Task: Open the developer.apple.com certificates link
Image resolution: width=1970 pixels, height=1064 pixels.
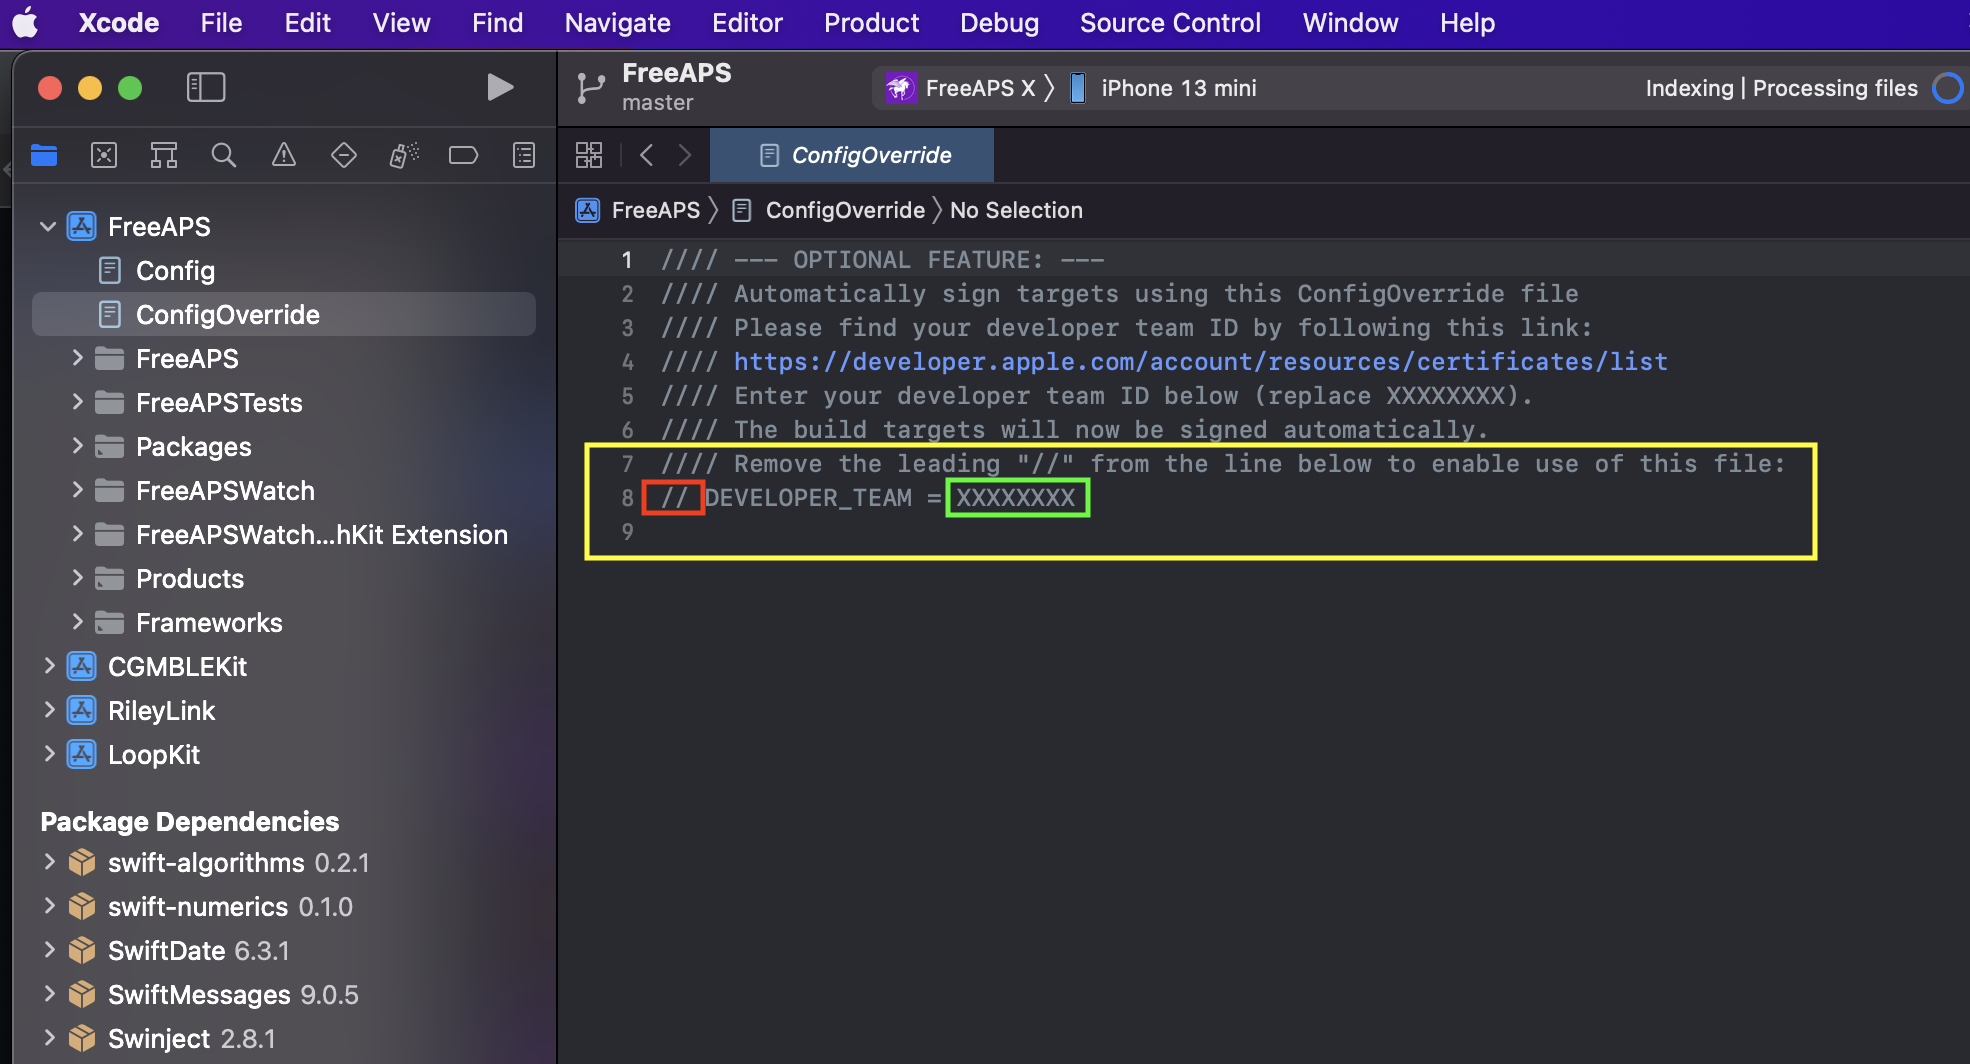Action: [x=1200, y=361]
